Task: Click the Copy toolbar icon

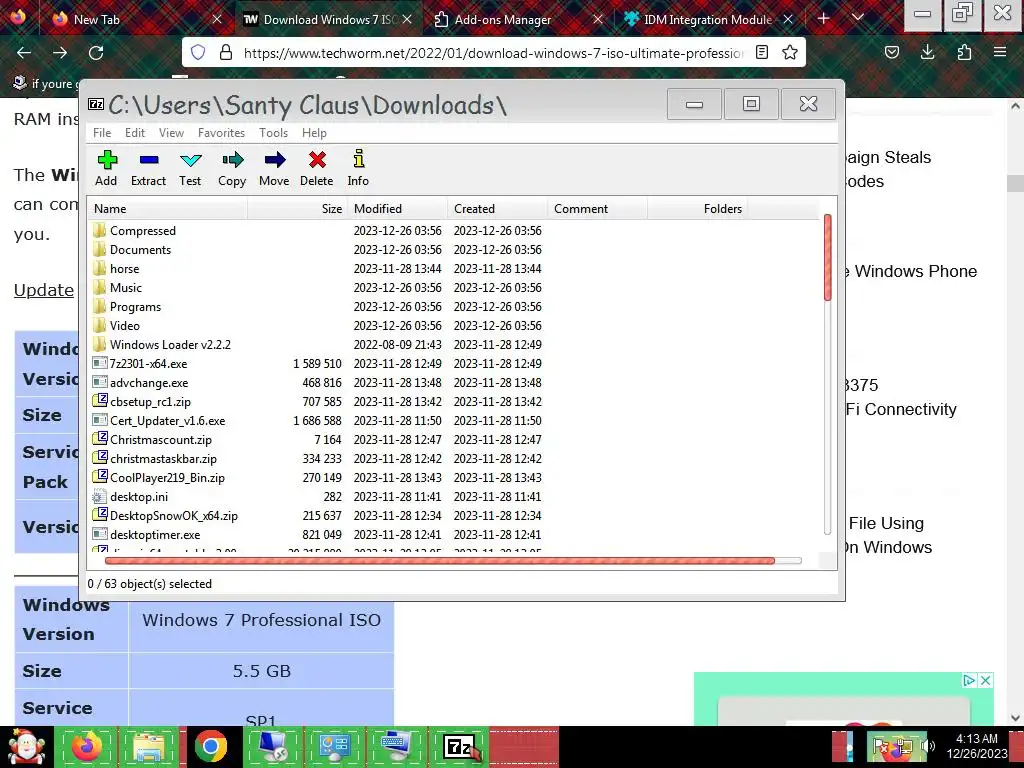Action: (x=232, y=168)
